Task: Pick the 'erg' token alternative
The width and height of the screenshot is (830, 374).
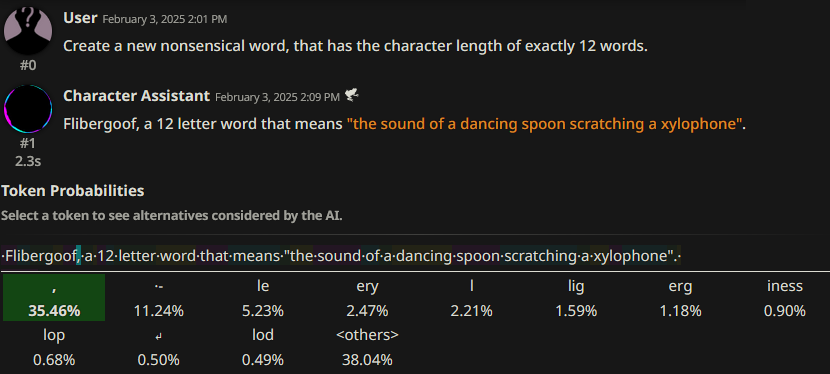Action: [x=680, y=297]
